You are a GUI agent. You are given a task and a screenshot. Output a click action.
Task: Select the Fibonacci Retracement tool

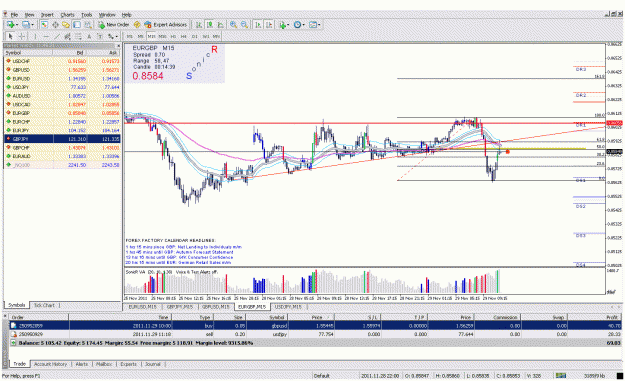78,36
